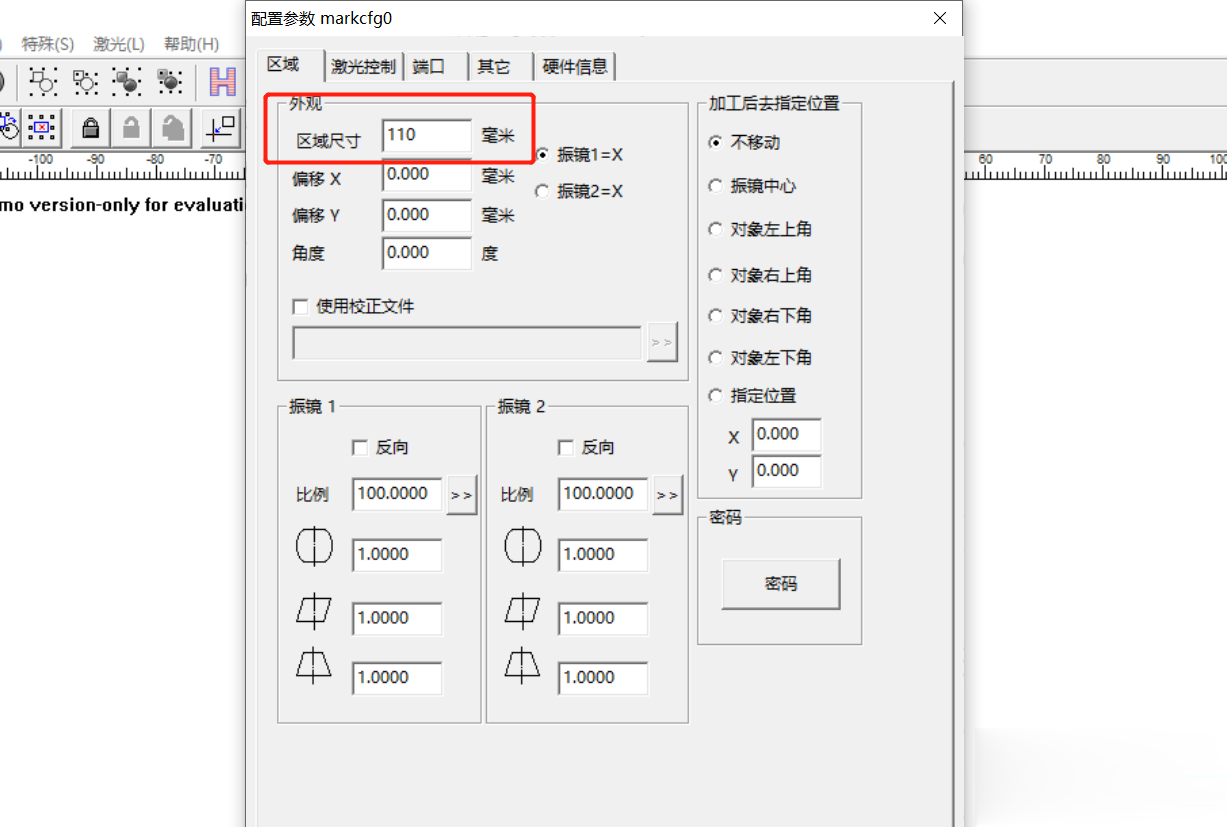Choose the 振镜1=X radio button
Viewport: 1227px width, 827px height.
click(x=542, y=155)
